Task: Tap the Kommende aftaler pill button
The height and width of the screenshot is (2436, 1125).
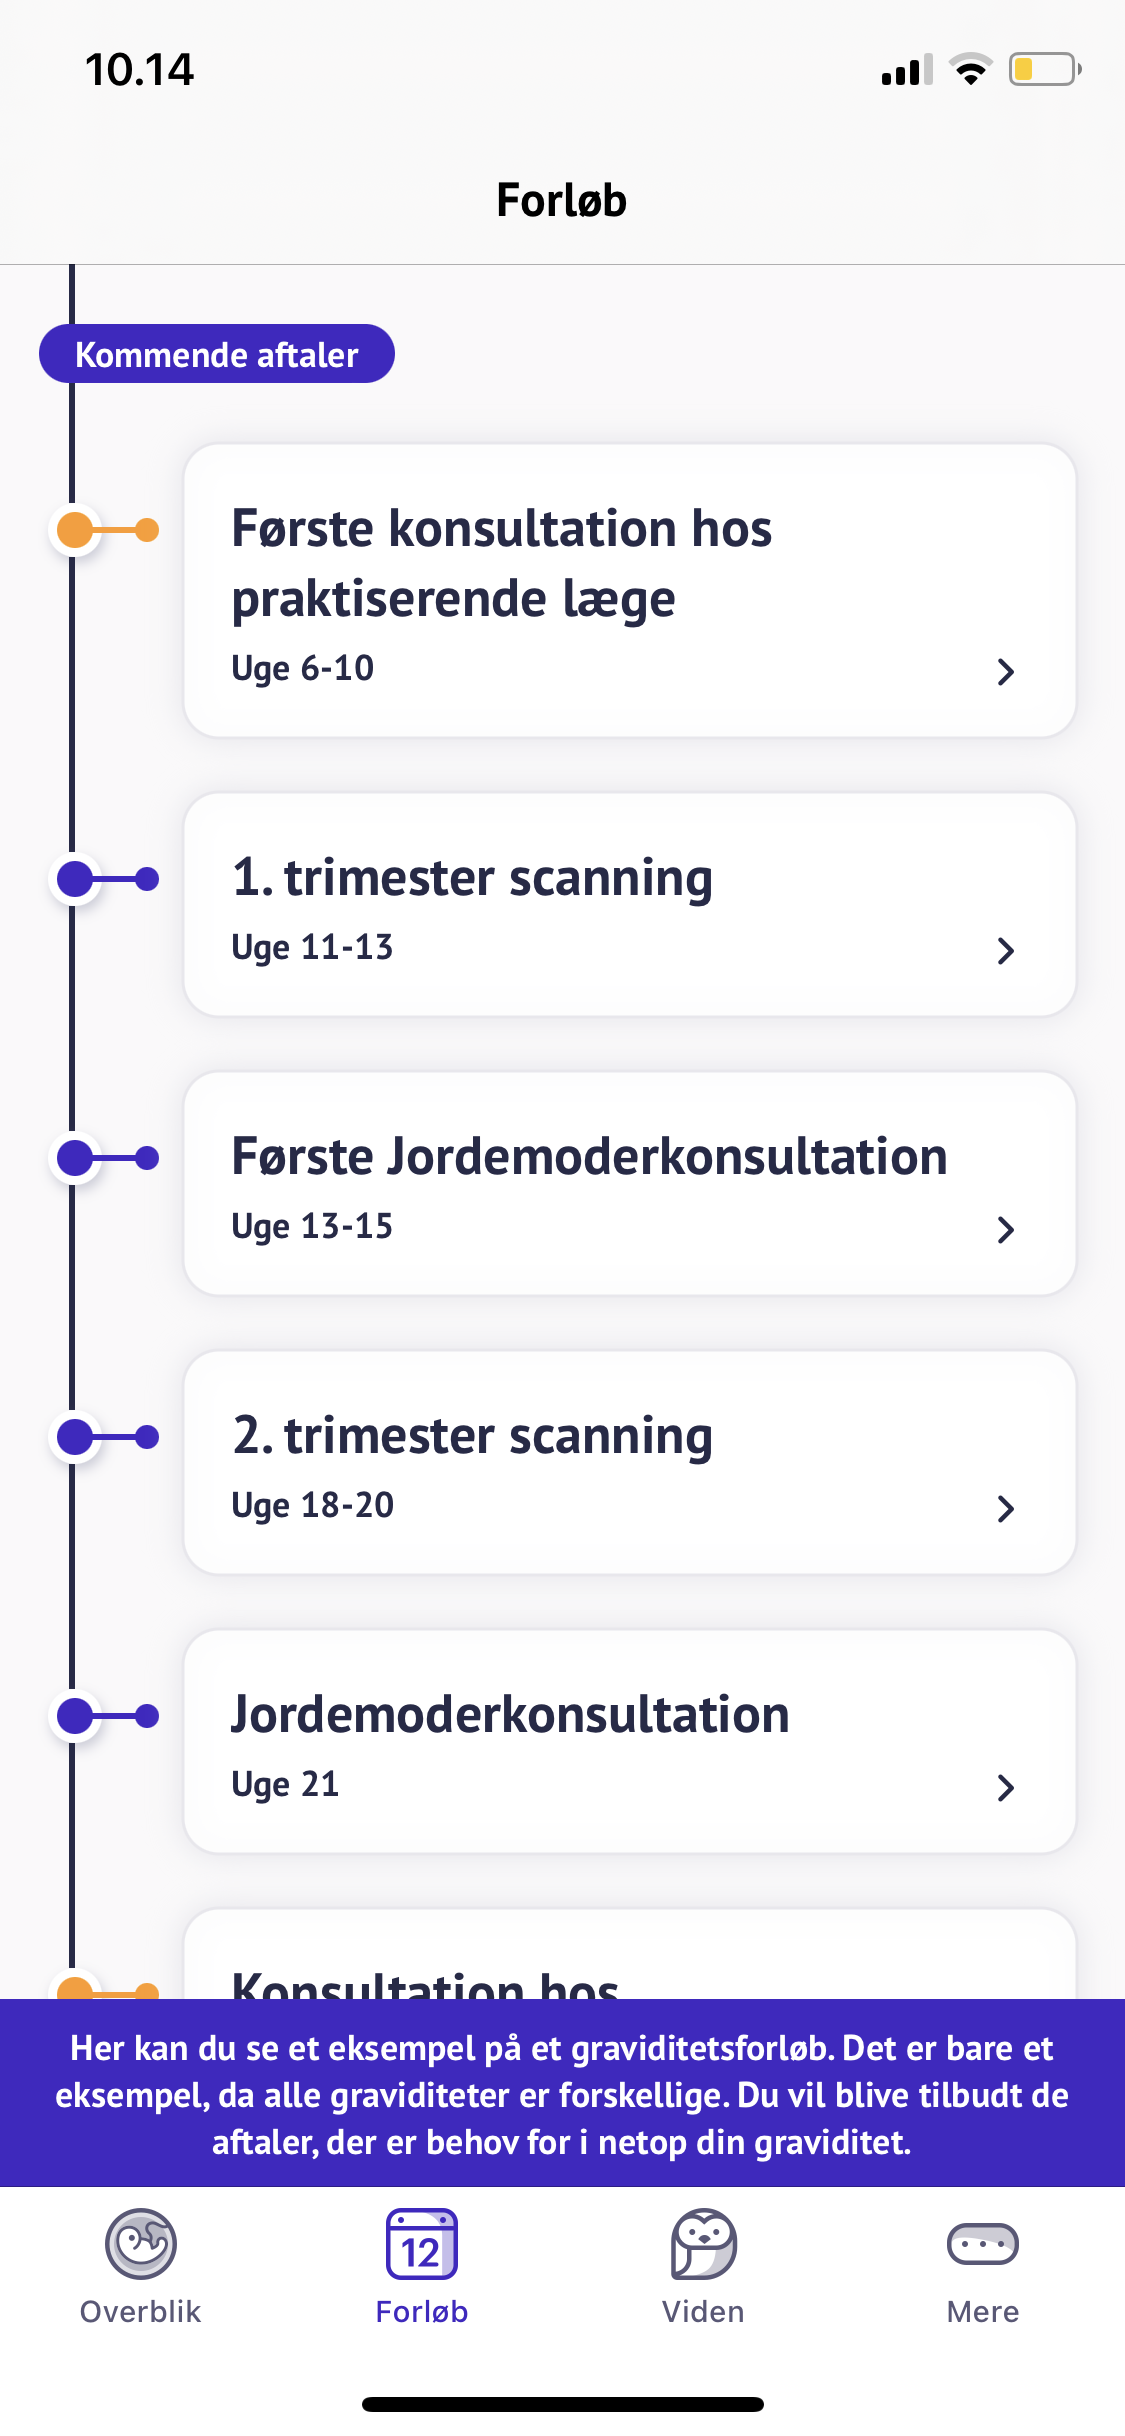Action: click(x=217, y=354)
